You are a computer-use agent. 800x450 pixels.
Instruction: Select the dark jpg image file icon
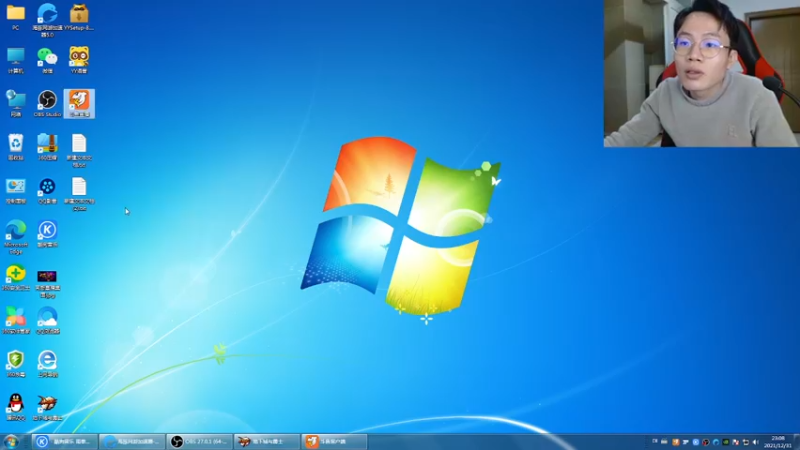(x=47, y=284)
